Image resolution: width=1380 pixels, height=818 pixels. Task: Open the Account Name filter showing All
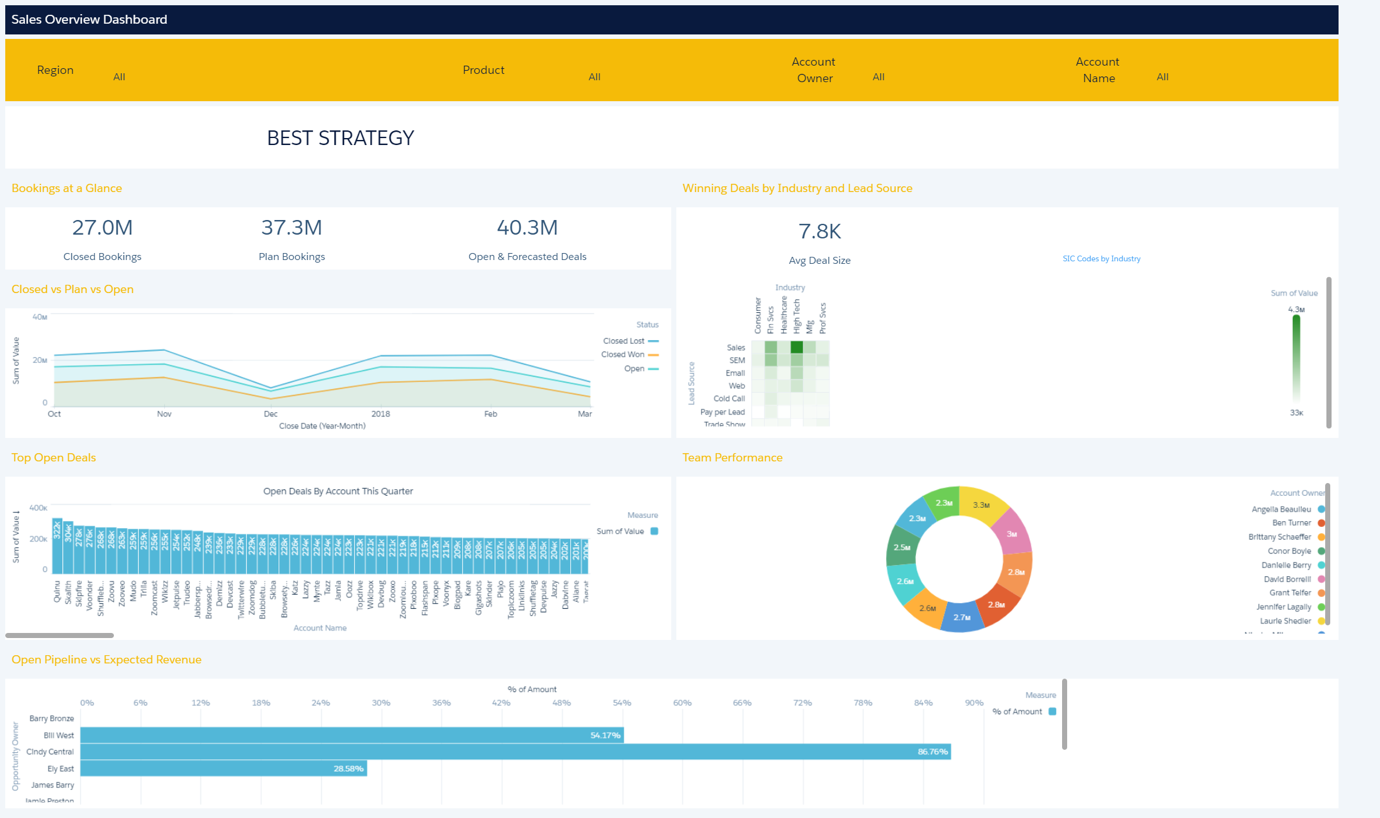(1162, 77)
